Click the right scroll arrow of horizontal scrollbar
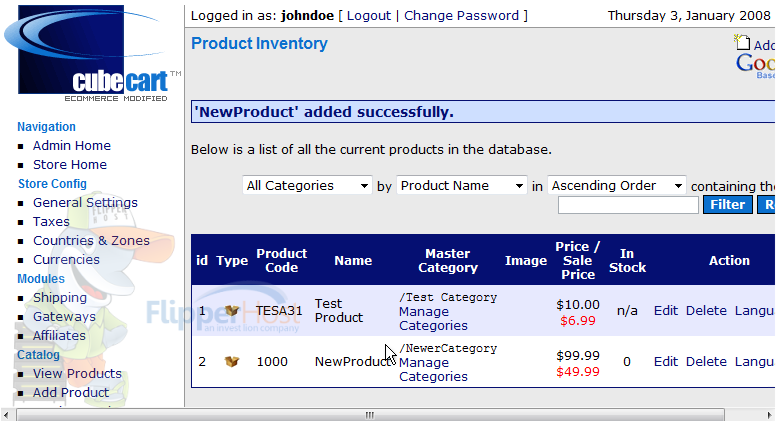Image resolution: width=776 pixels, height=422 pixels. tap(770, 415)
